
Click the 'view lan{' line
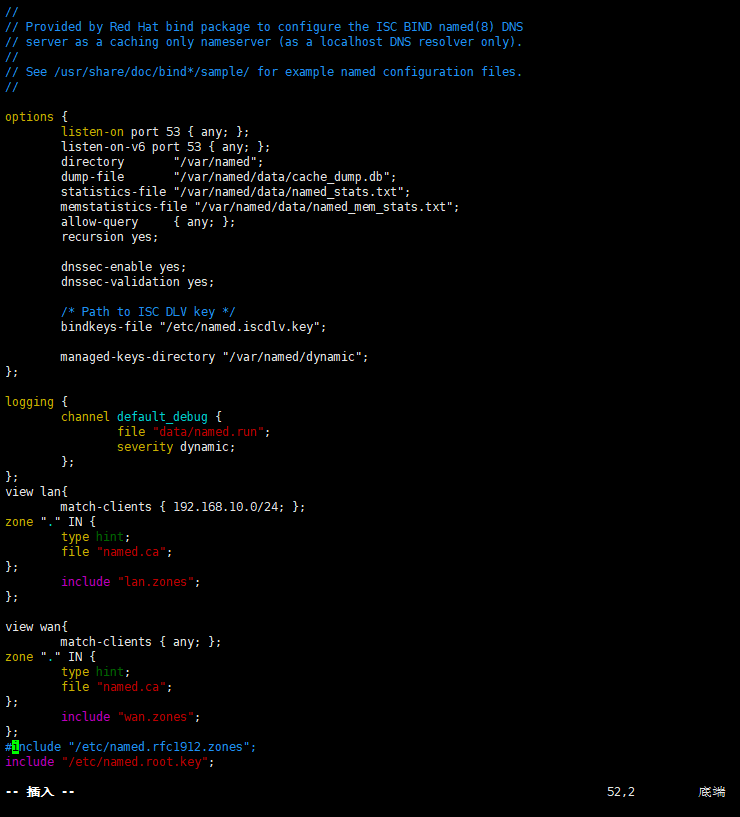(x=36, y=492)
